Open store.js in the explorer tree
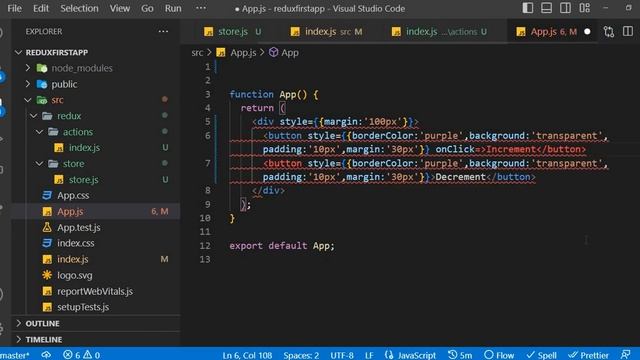640x360 pixels. [x=83, y=180]
